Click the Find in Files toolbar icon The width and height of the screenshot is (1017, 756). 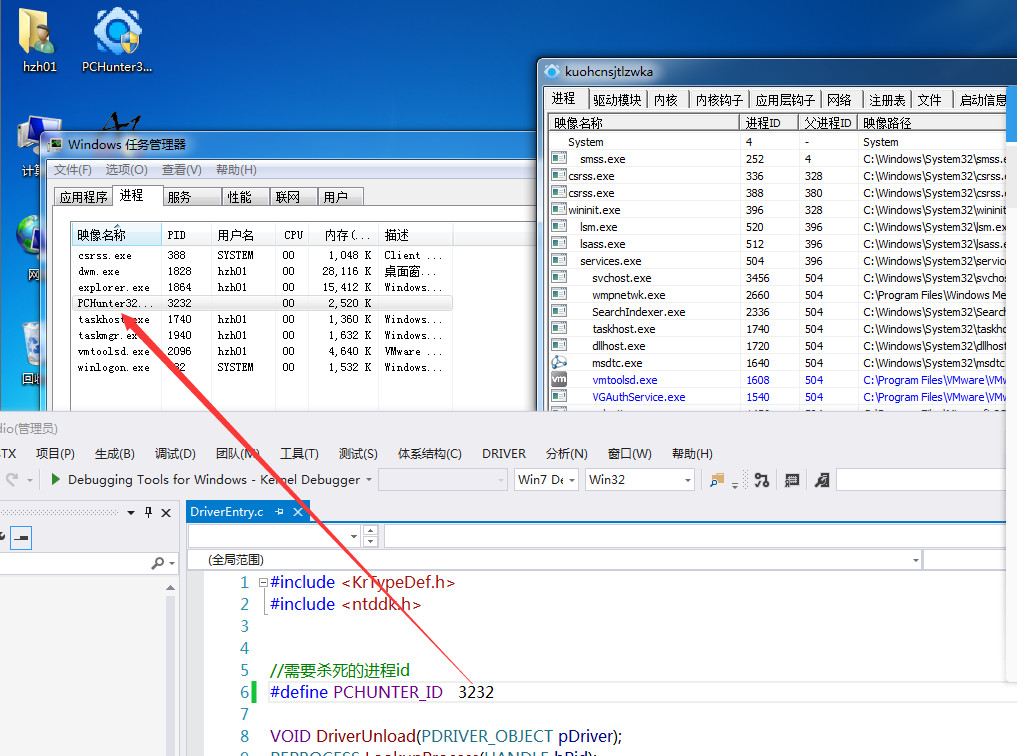point(717,480)
